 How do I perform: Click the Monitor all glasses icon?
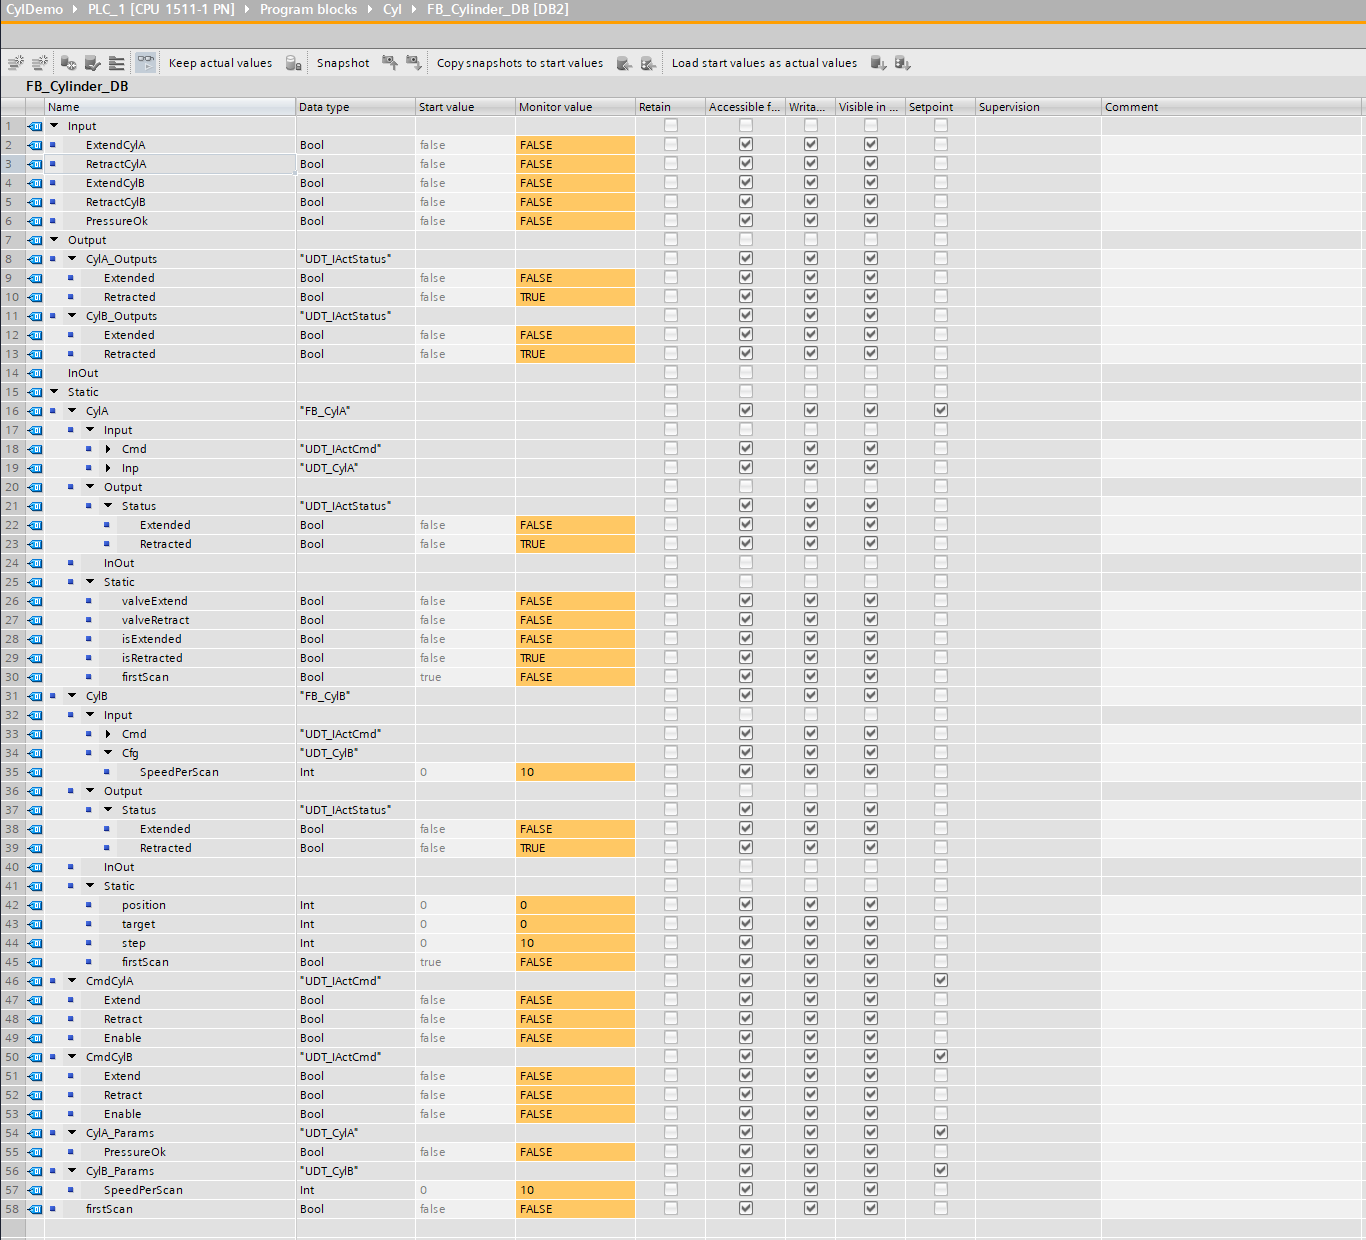click(x=146, y=63)
